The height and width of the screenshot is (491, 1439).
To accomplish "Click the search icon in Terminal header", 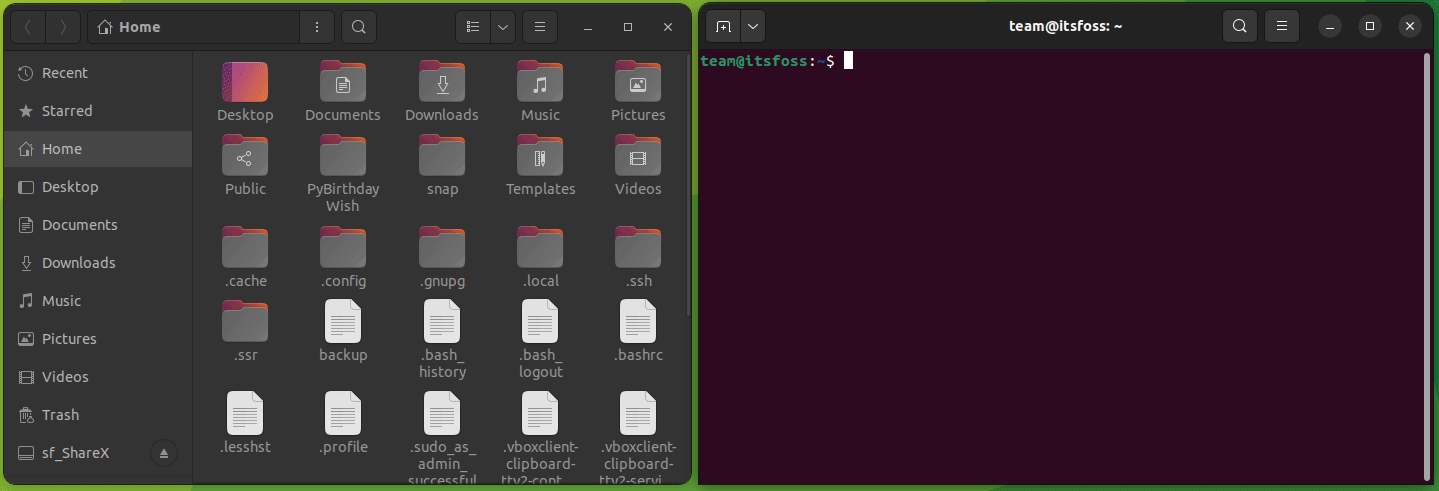I will point(1239,26).
